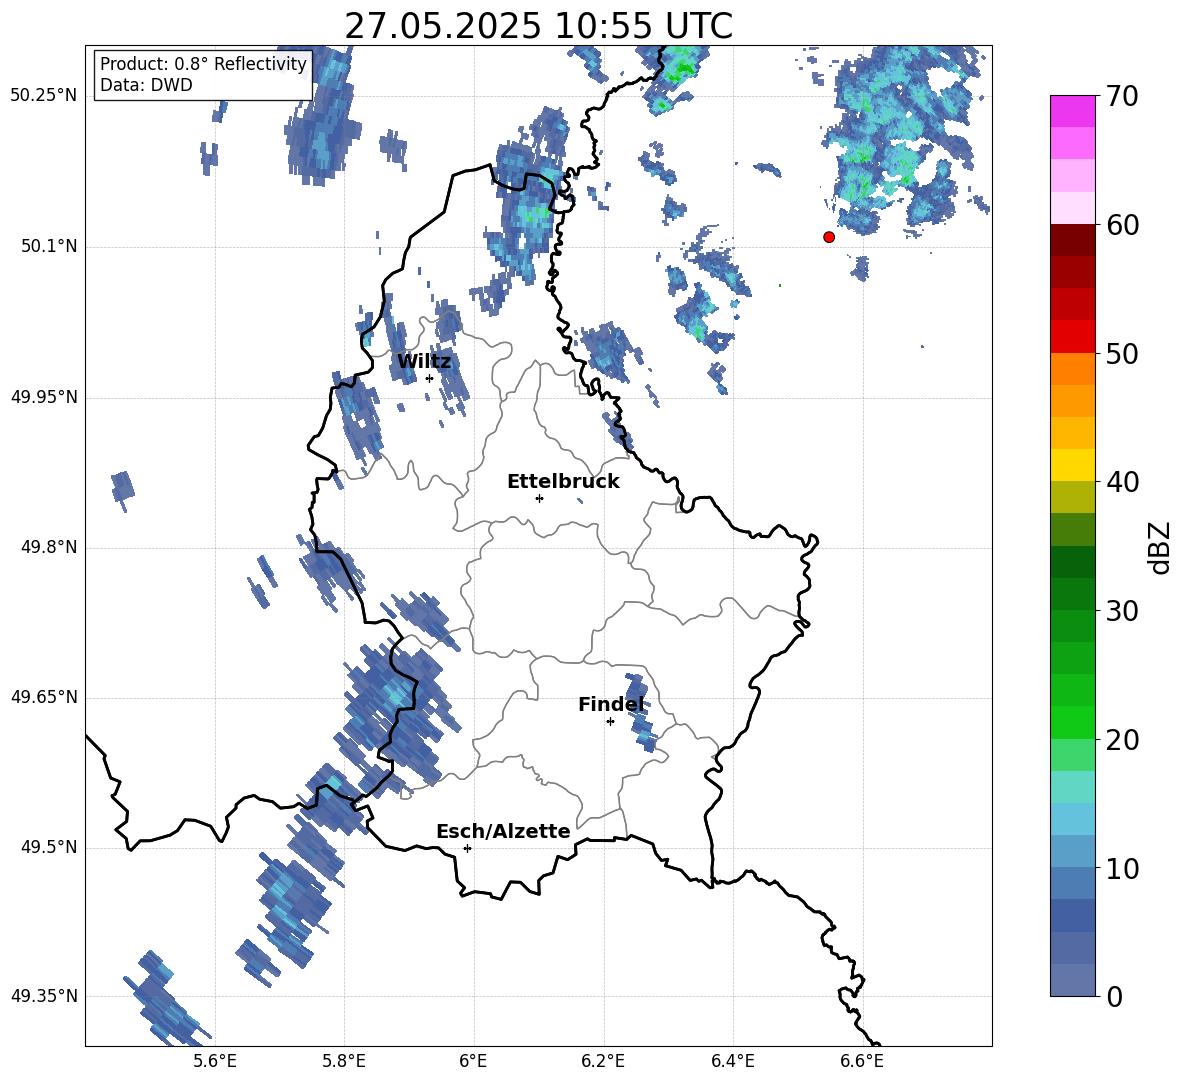Click the 6.4°E longitude label
Screen dimensions: 1184x1081
click(733, 1061)
